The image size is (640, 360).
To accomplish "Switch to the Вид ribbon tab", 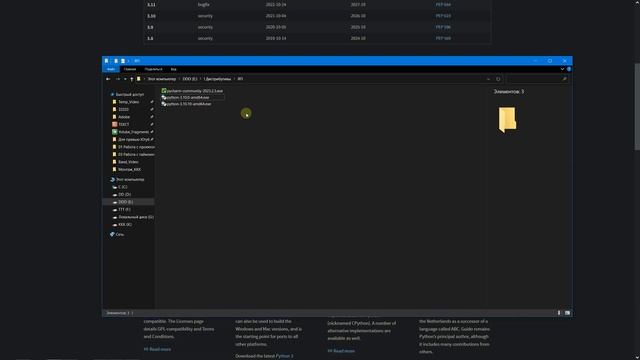I will point(173,69).
